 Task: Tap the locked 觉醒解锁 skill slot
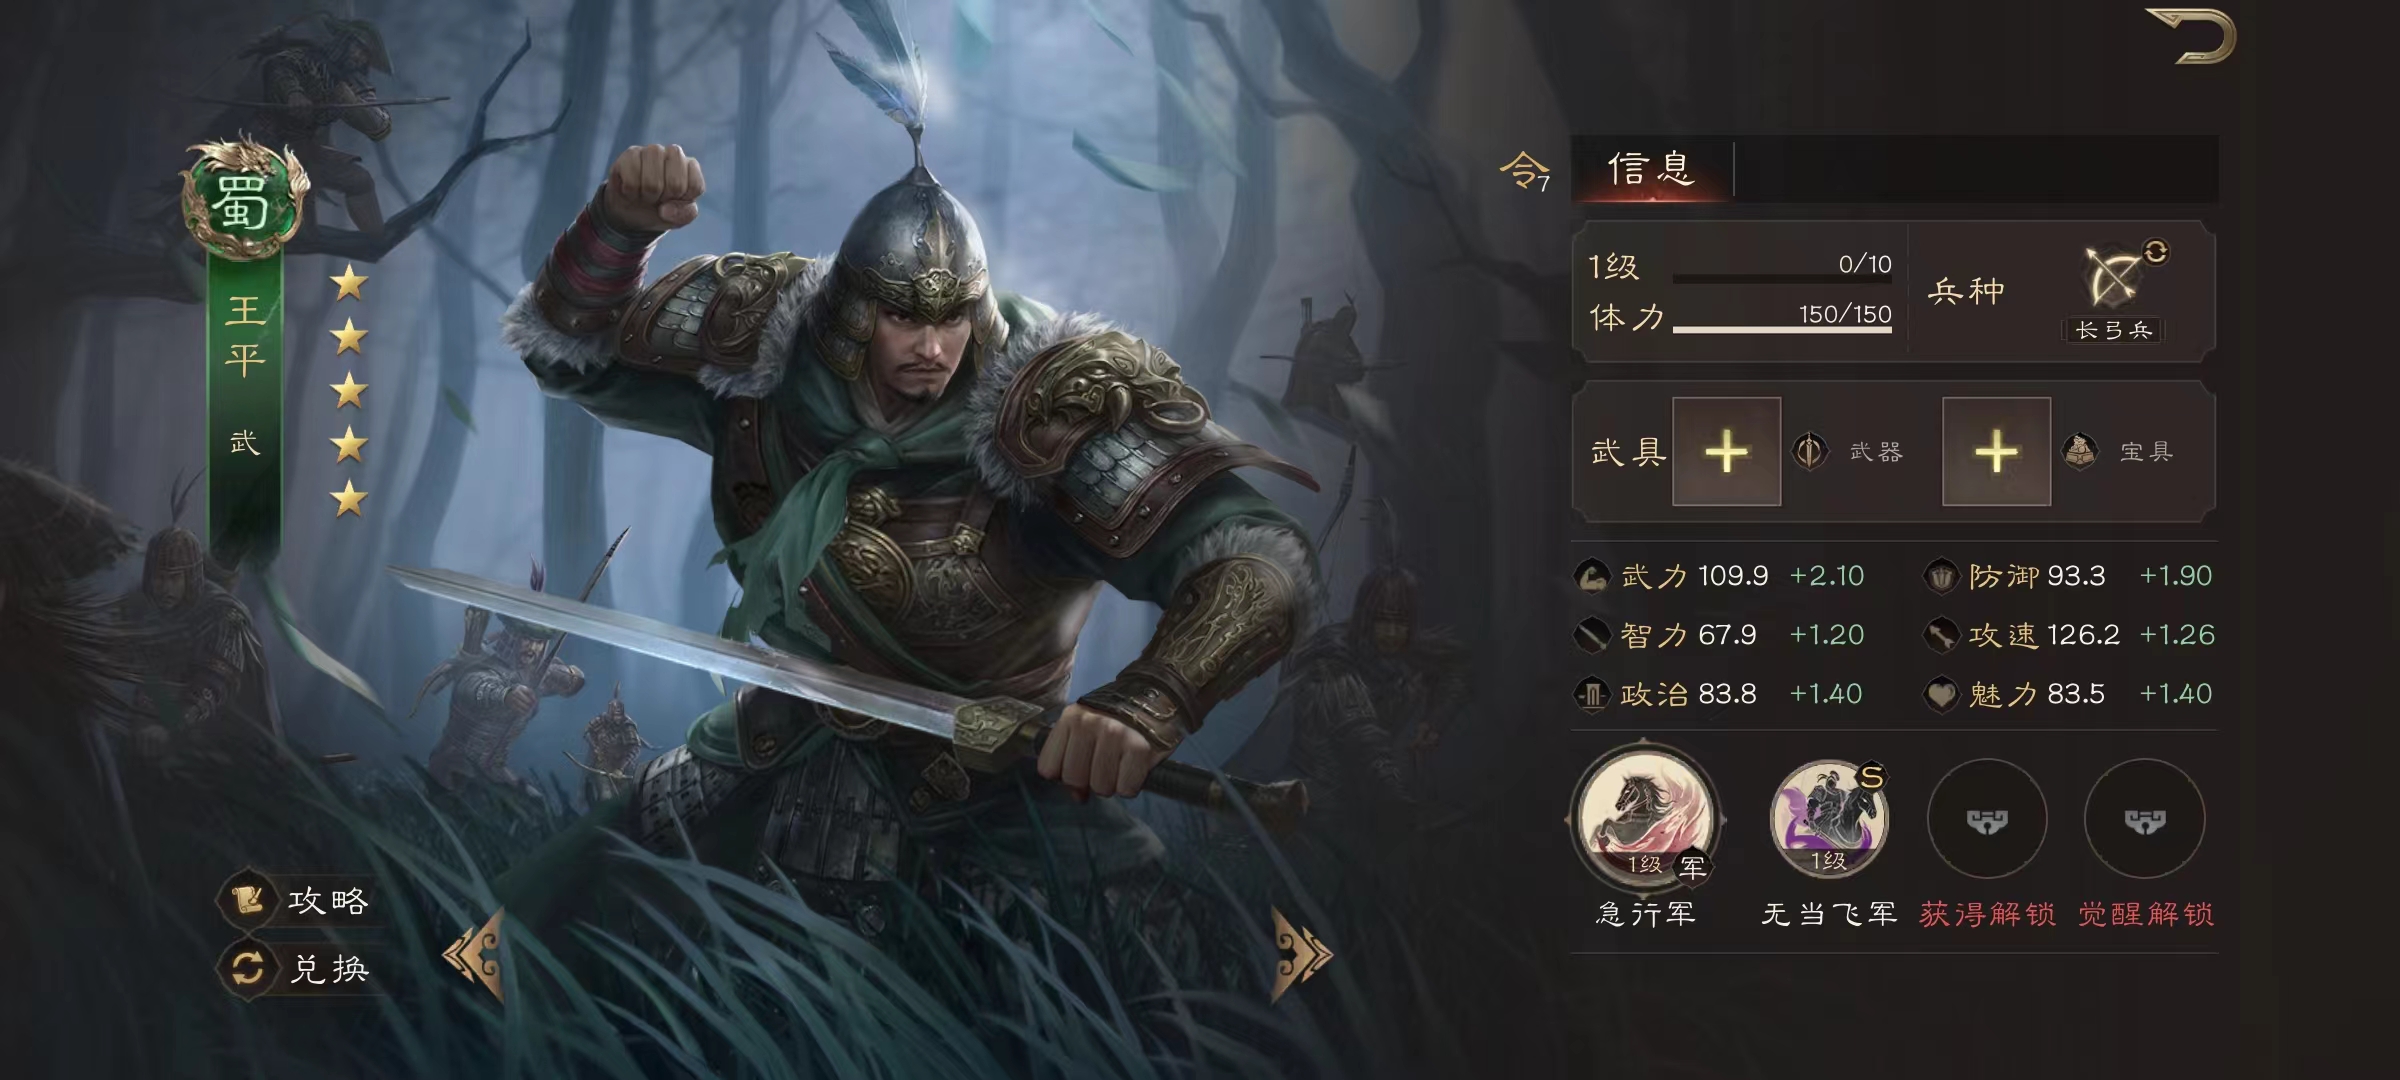coord(2144,819)
